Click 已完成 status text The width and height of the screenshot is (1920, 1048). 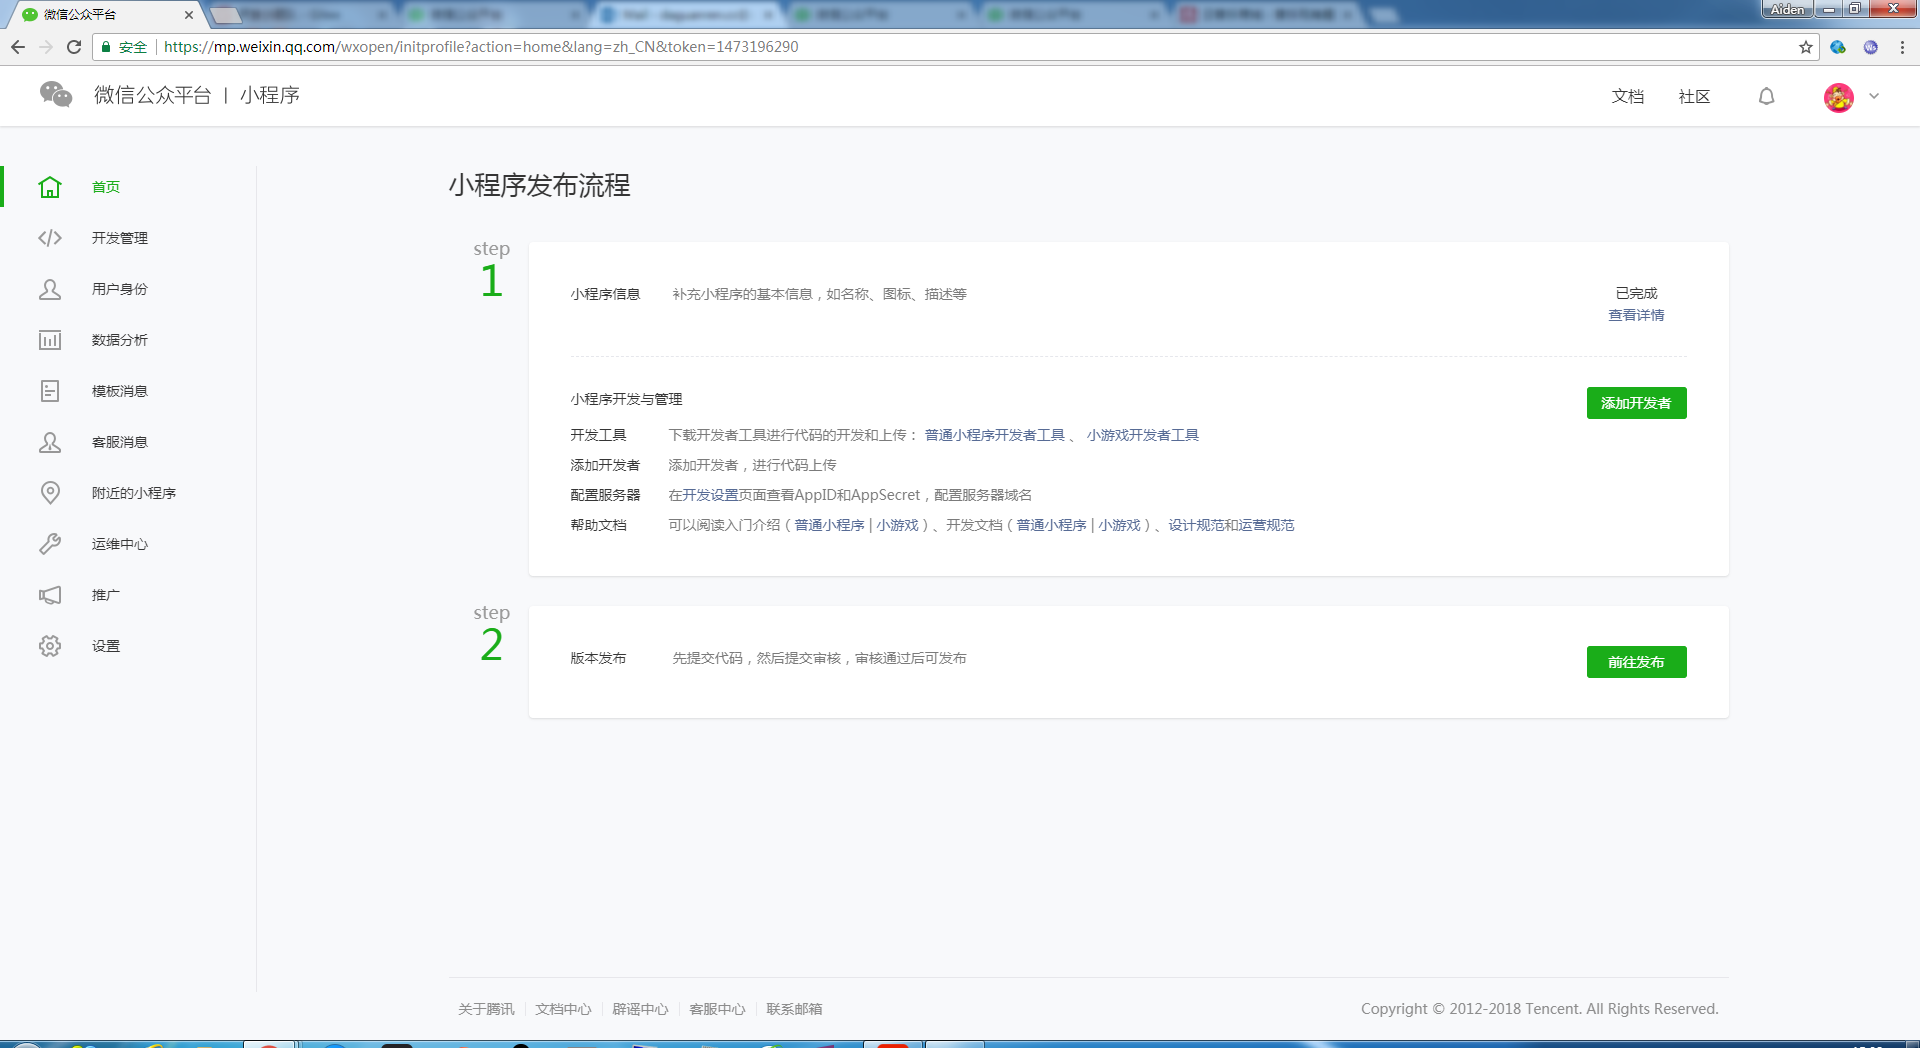tap(1636, 293)
